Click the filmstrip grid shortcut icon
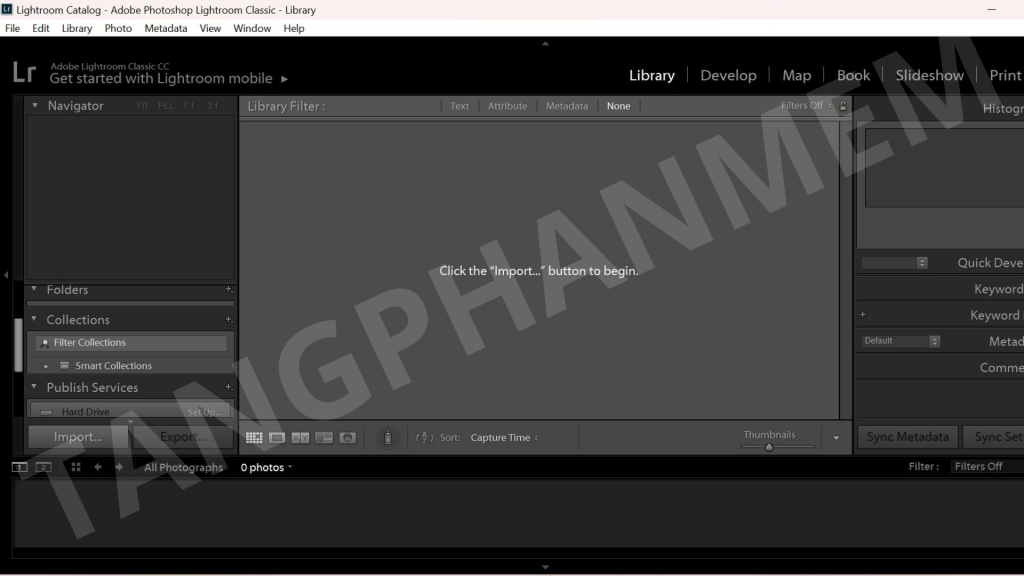Viewport: 1024px width, 576px height. pyautogui.click(x=76, y=467)
